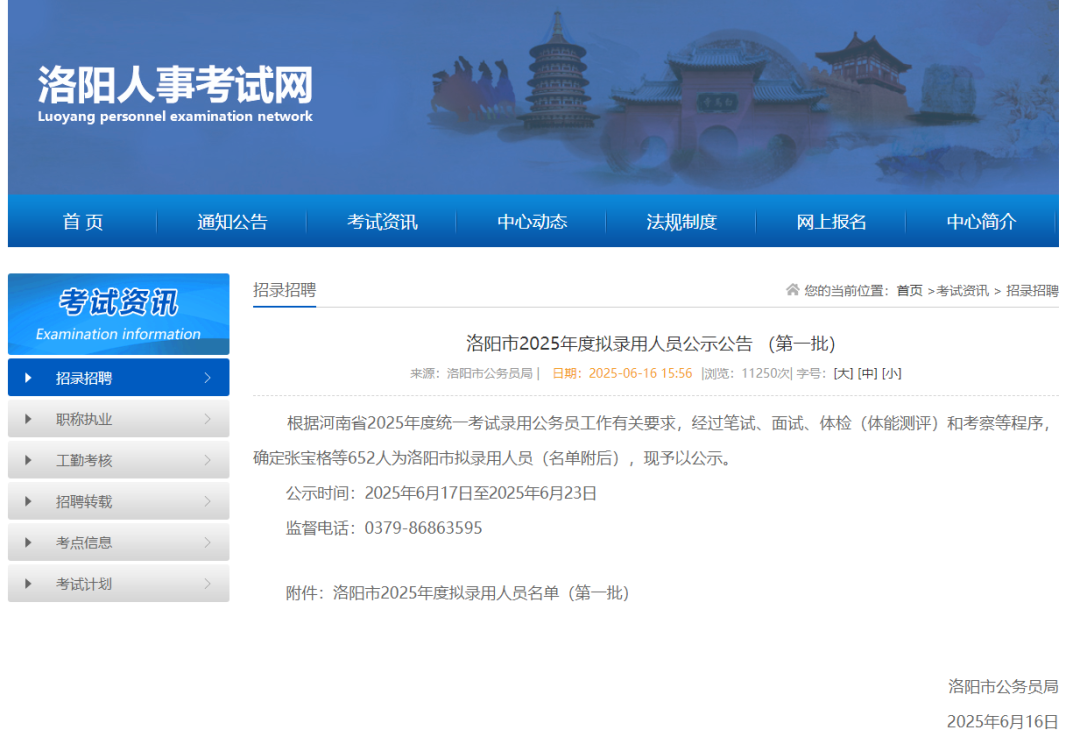
Task: Select the 职称执业 sidebar item
Action: (x=118, y=419)
